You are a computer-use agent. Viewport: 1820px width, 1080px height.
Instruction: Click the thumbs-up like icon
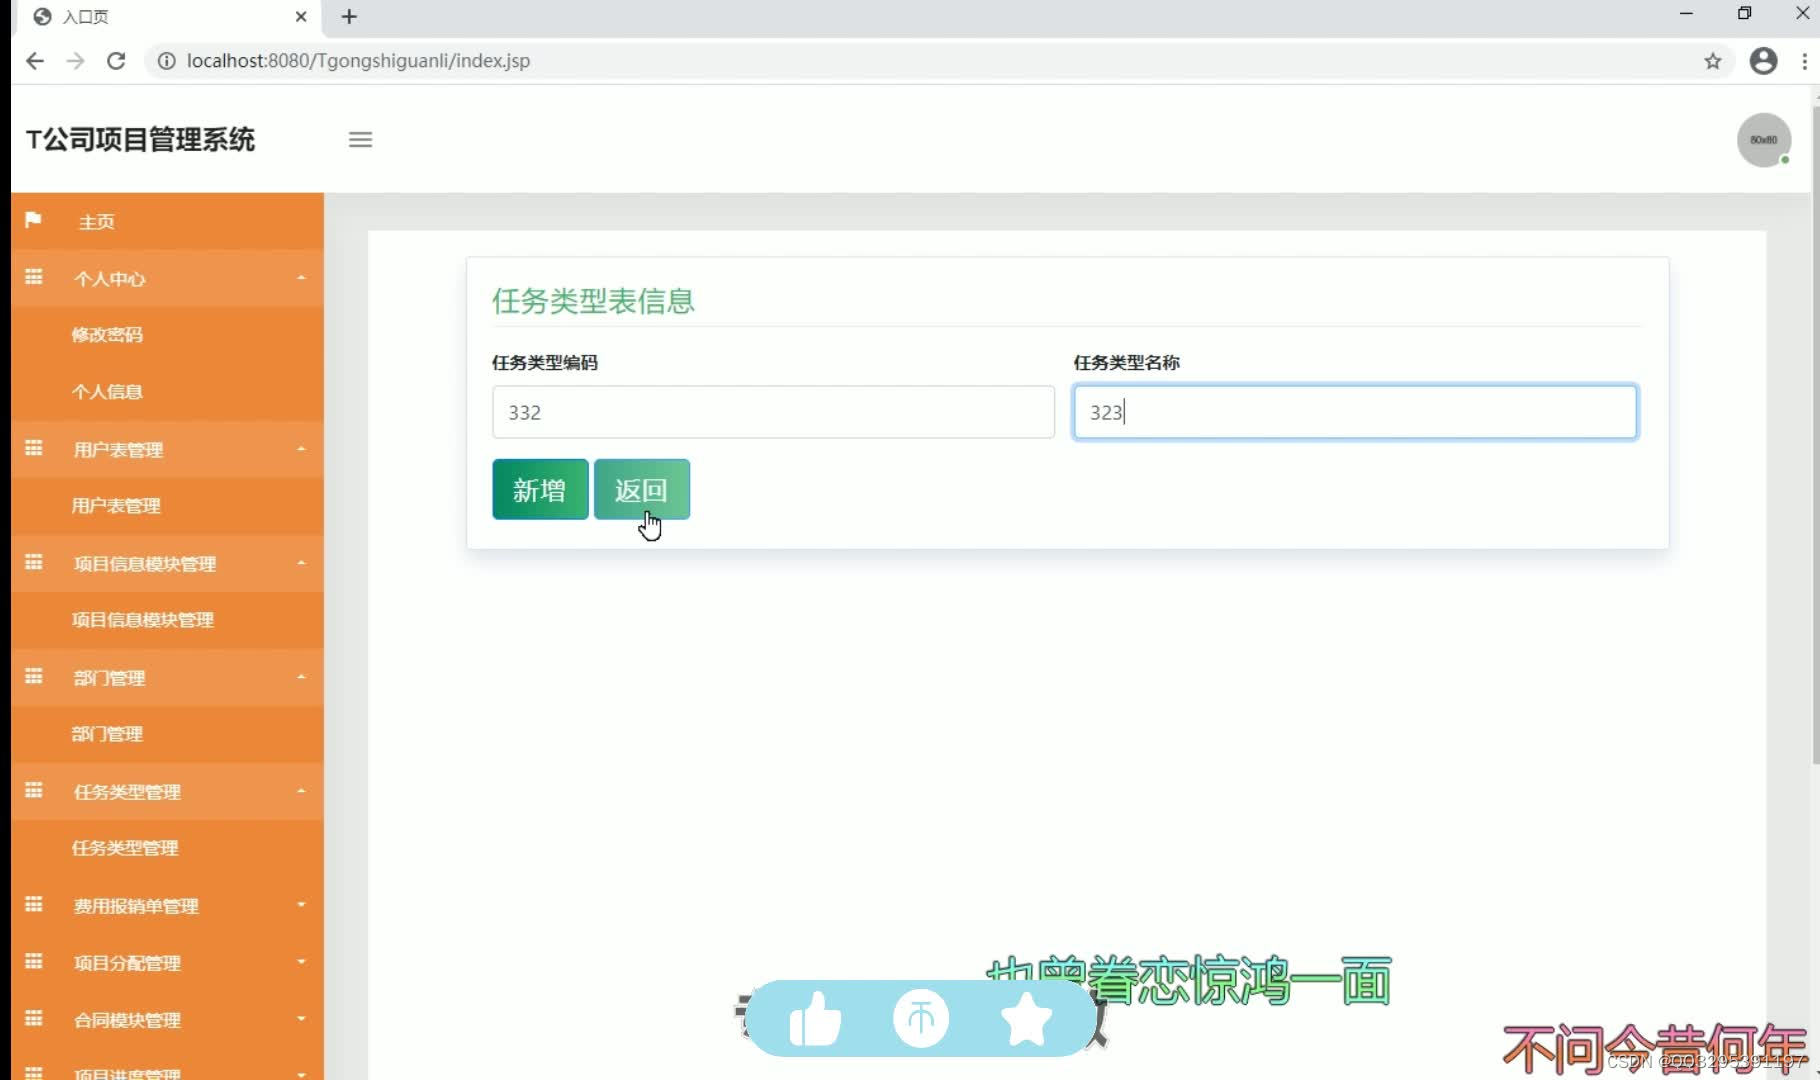click(x=815, y=1019)
